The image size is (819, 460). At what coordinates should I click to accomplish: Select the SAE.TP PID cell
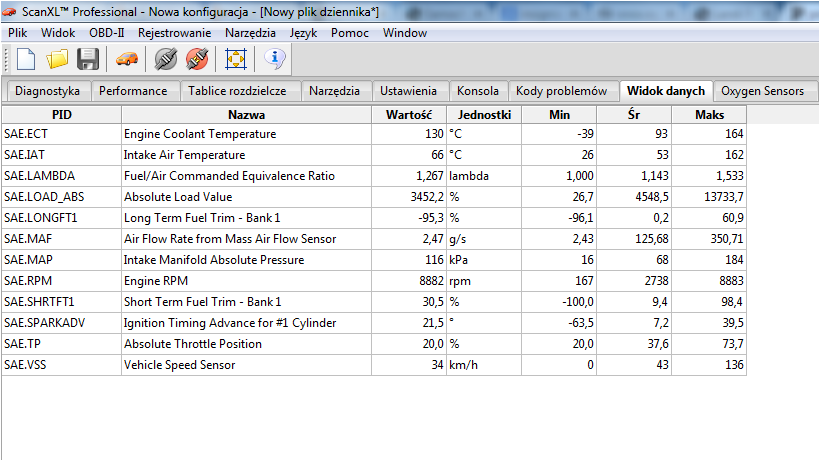62,344
